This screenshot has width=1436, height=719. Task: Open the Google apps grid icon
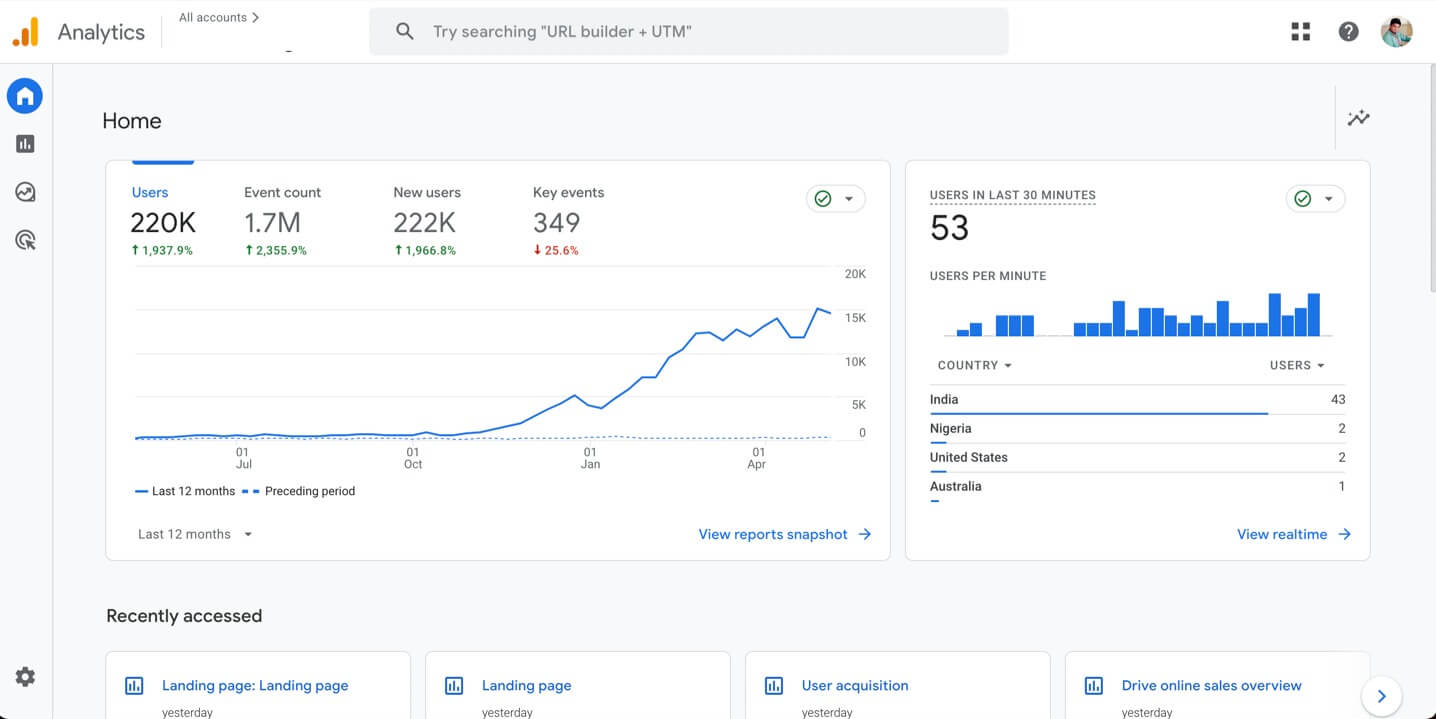click(x=1300, y=32)
